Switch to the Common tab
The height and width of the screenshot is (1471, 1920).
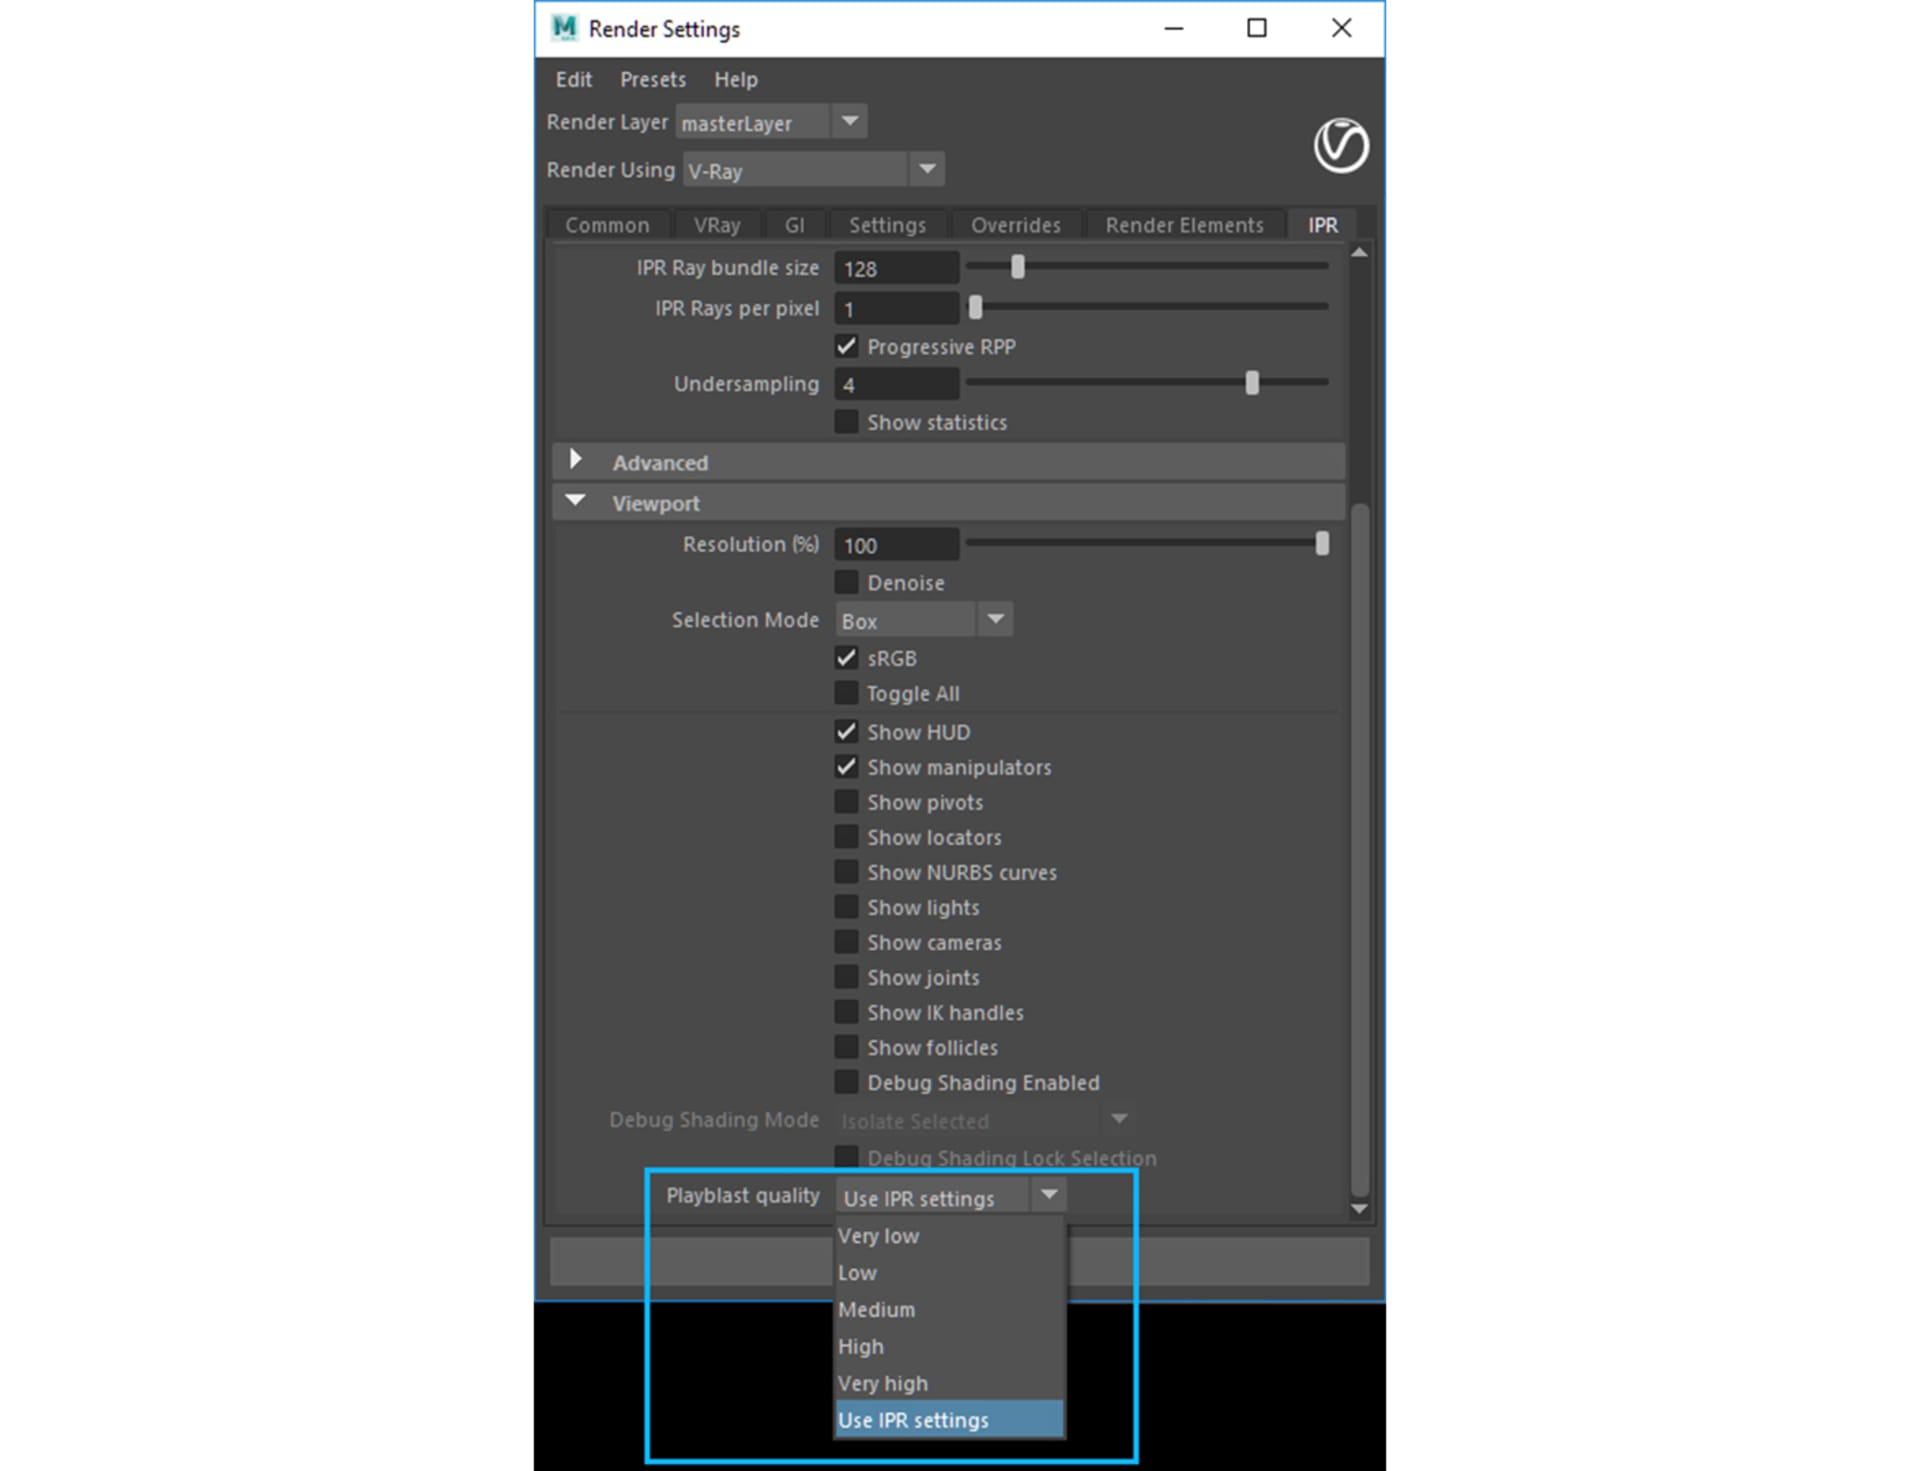[x=607, y=225]
